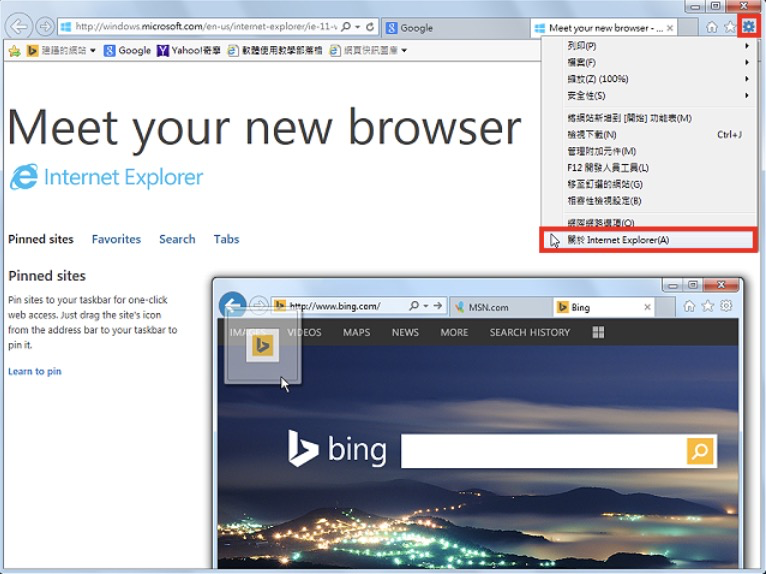766x574 pixels.
Task: Click the Windows logo site icon in address bar
Action: (x=66, y=26)
